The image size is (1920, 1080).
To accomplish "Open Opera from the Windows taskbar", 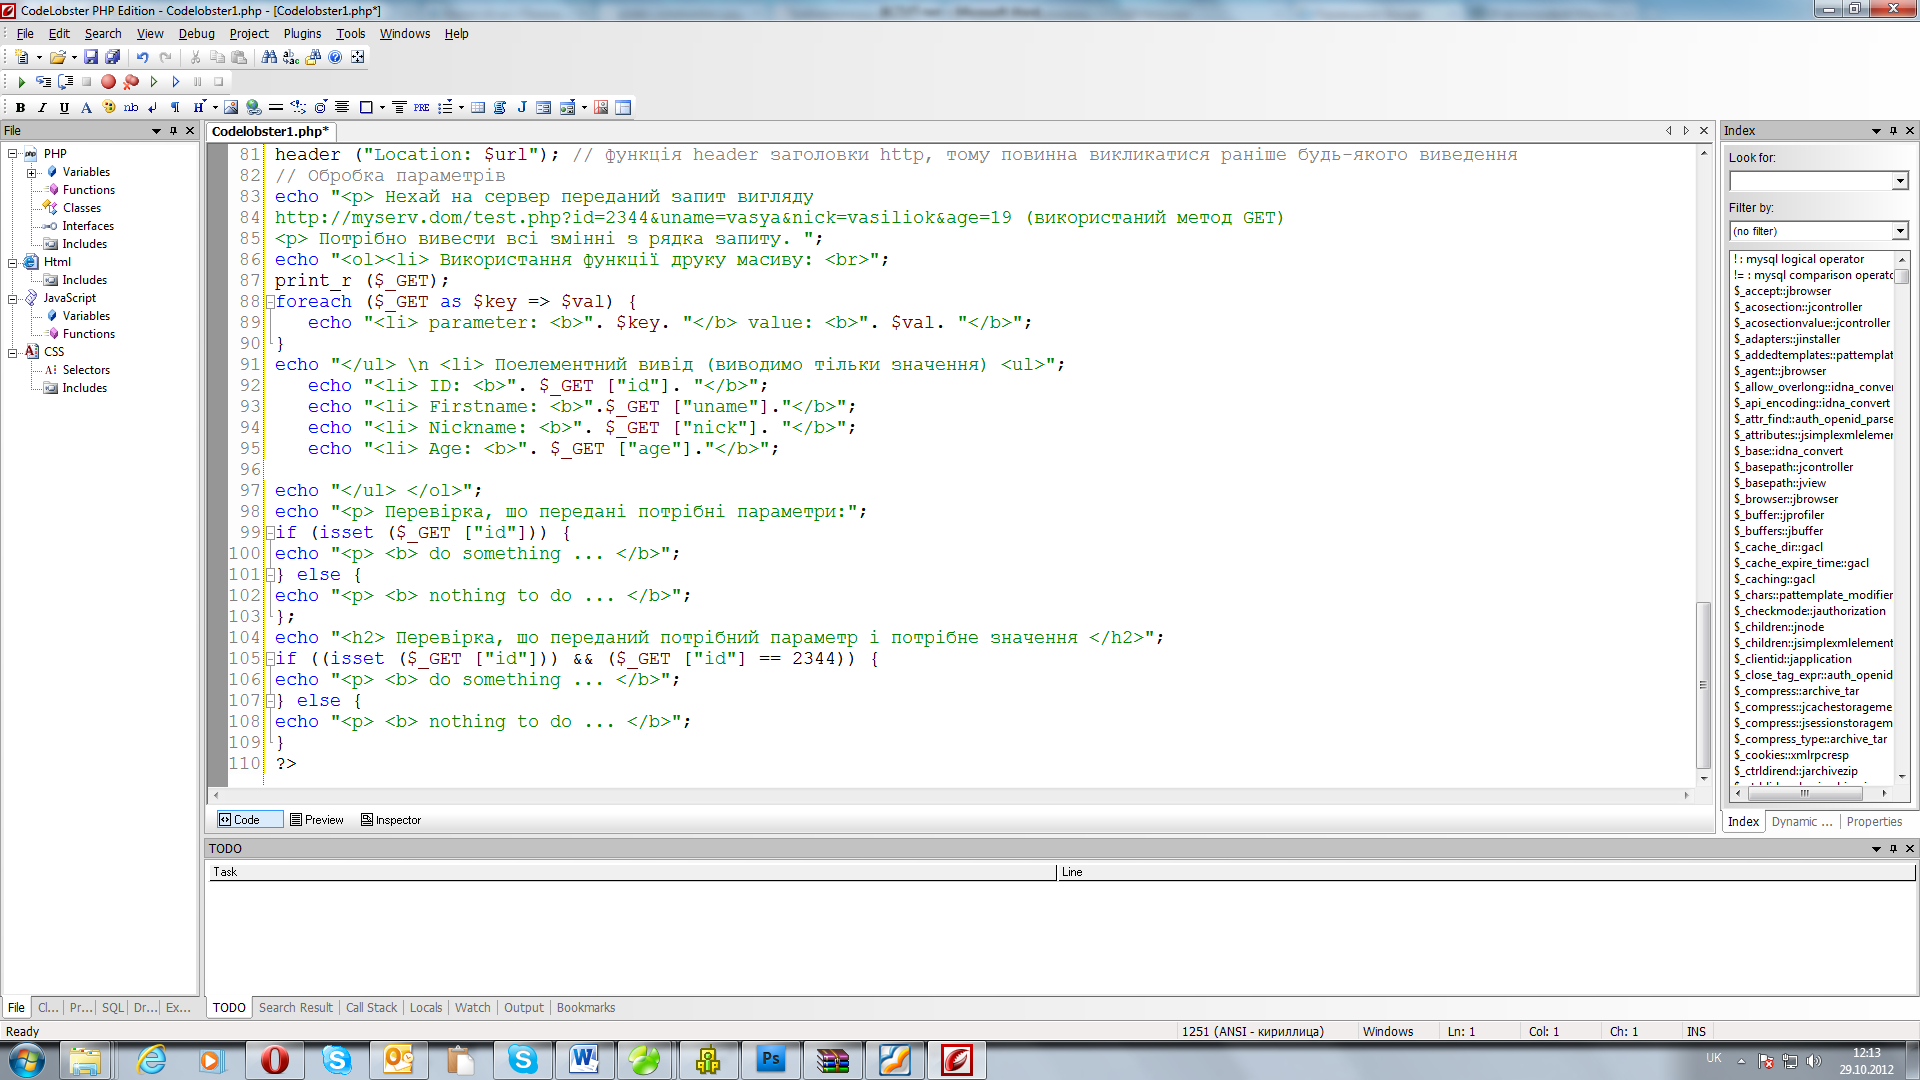I will pyautogui.click(x=274, y=1060).
